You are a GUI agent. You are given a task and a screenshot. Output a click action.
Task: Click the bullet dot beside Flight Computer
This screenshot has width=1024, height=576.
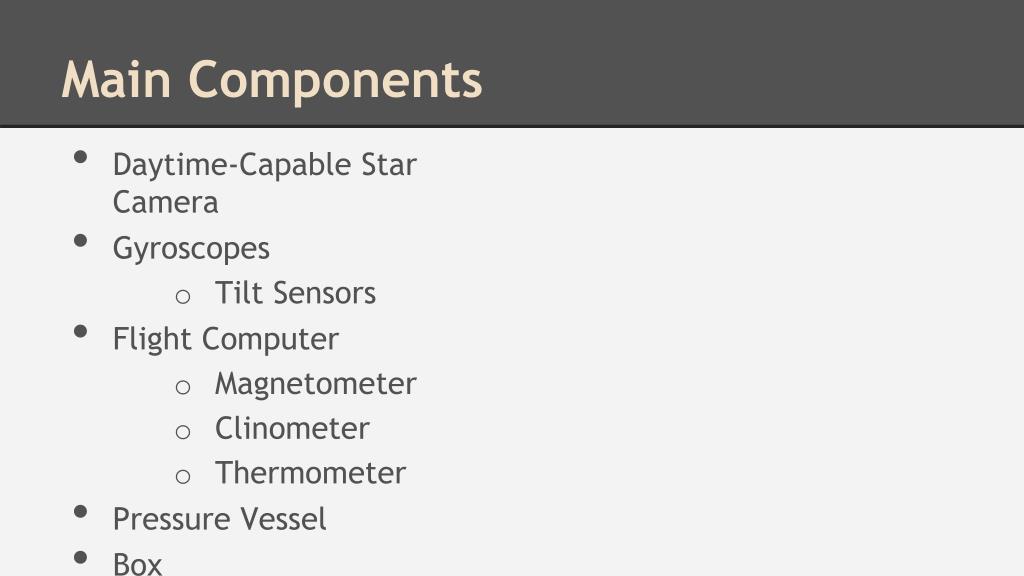click(x=81, y=331)
